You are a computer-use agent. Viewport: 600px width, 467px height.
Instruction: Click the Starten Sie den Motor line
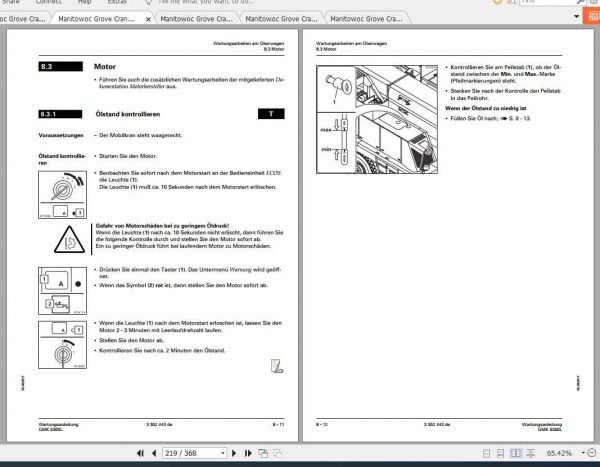click(128, 156)
